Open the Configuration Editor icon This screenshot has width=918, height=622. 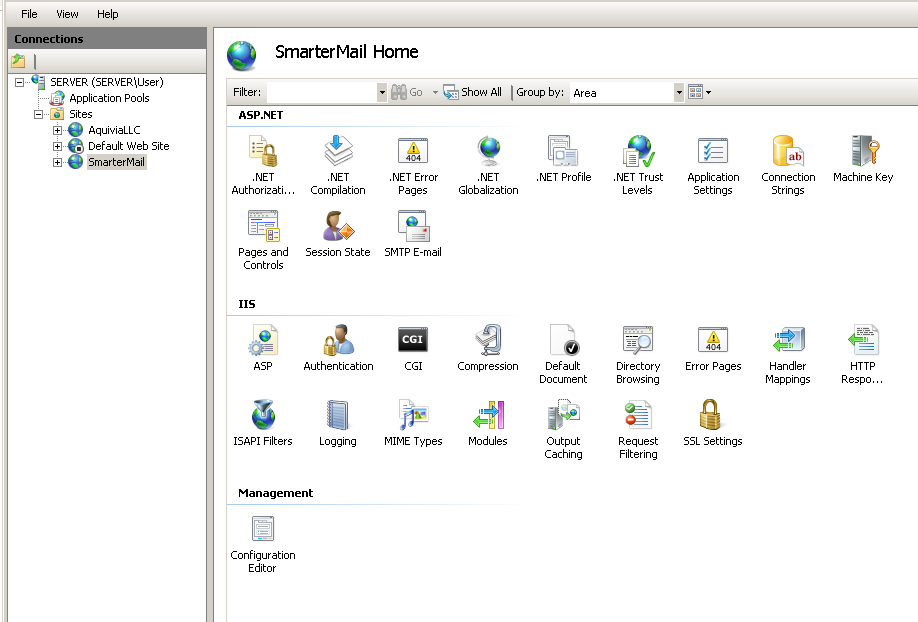[263, 530]
